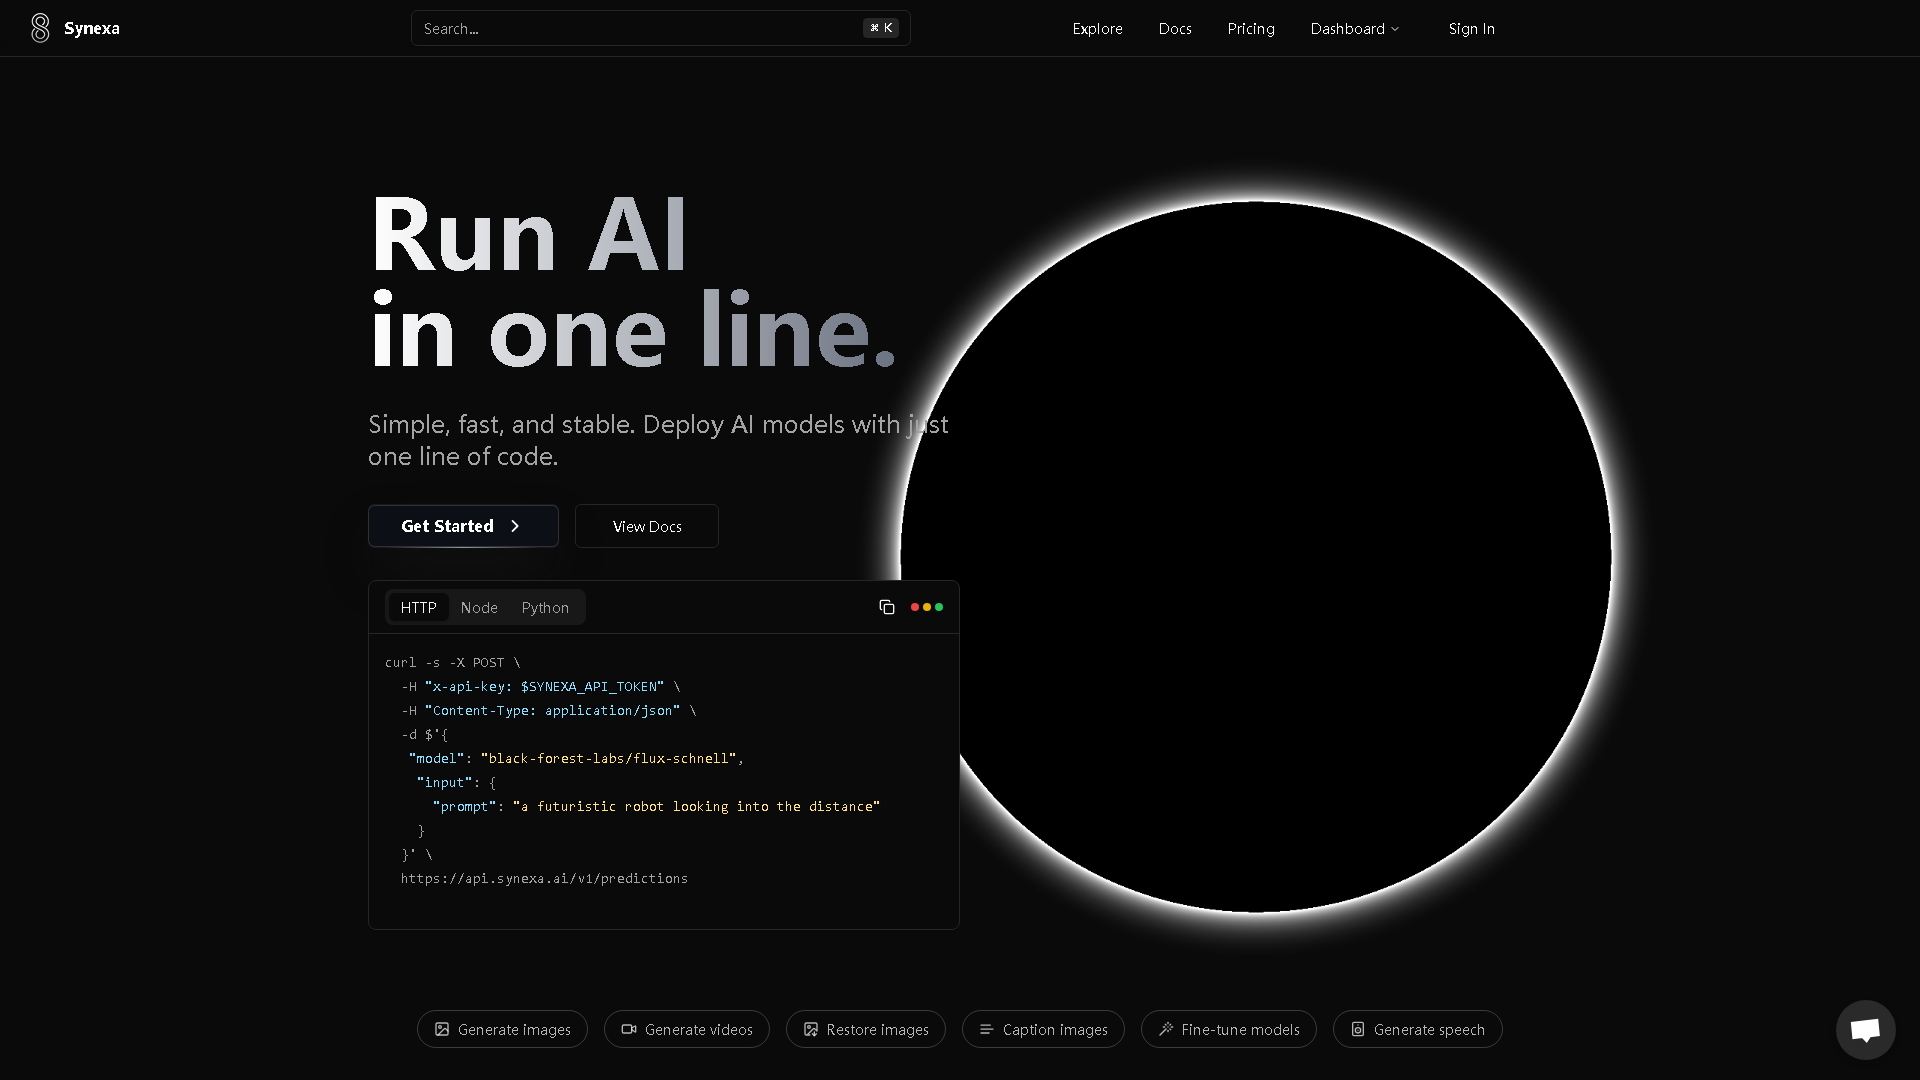Open View Docs
Image resolution: width=1920 pixels, height=1080 pixels.
click(x=646, y=525)
